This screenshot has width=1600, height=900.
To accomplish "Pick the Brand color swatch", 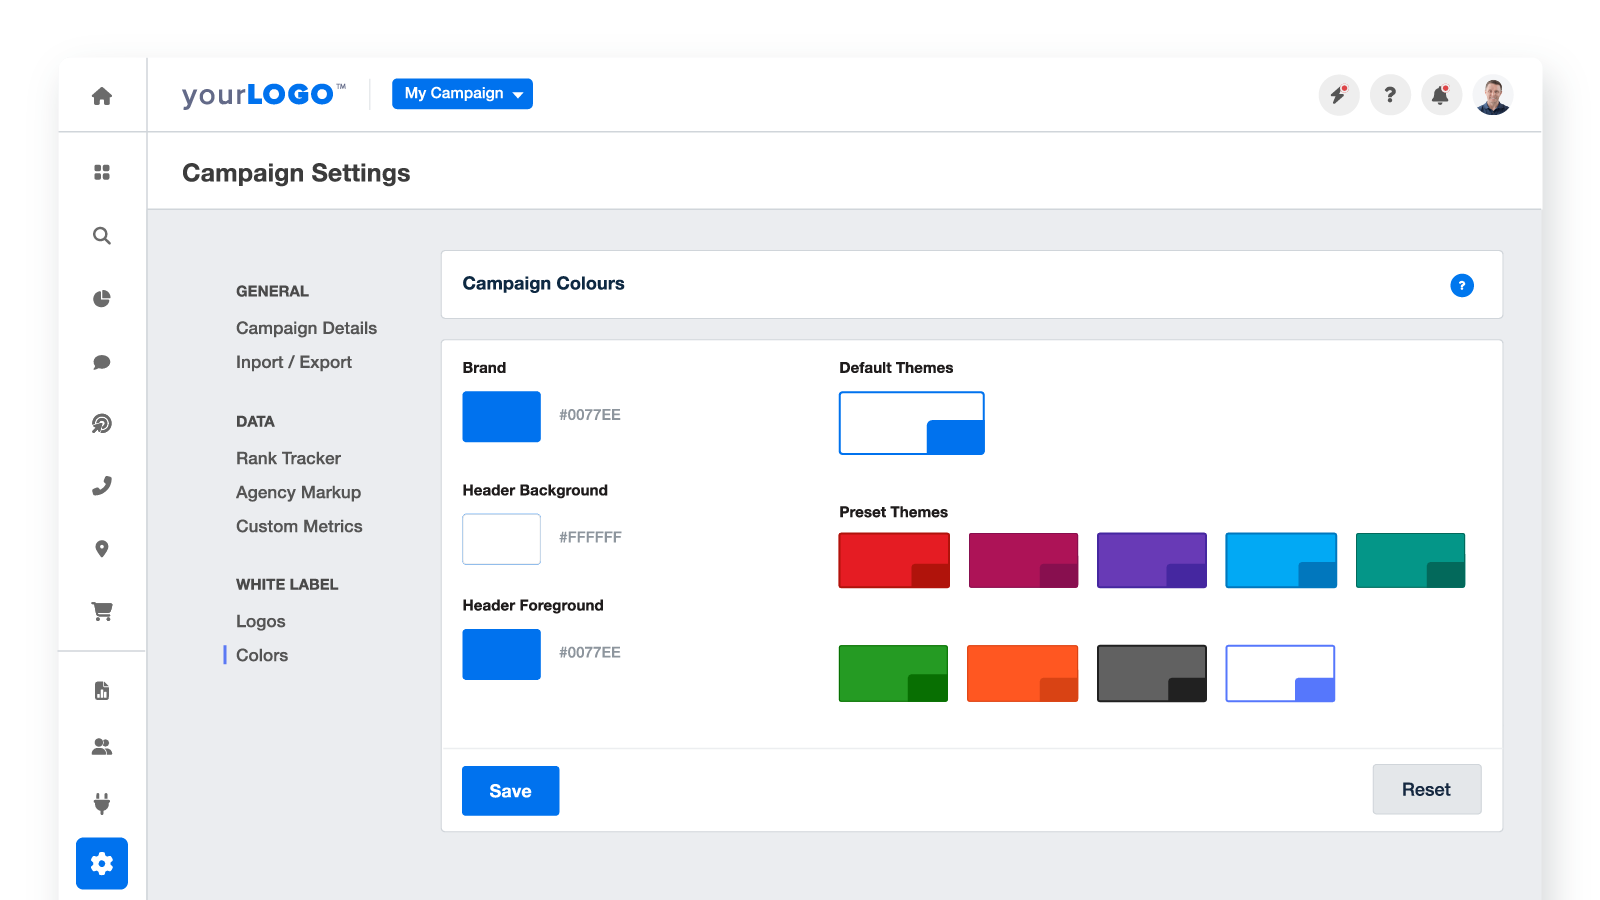I will tap(501, 417).
